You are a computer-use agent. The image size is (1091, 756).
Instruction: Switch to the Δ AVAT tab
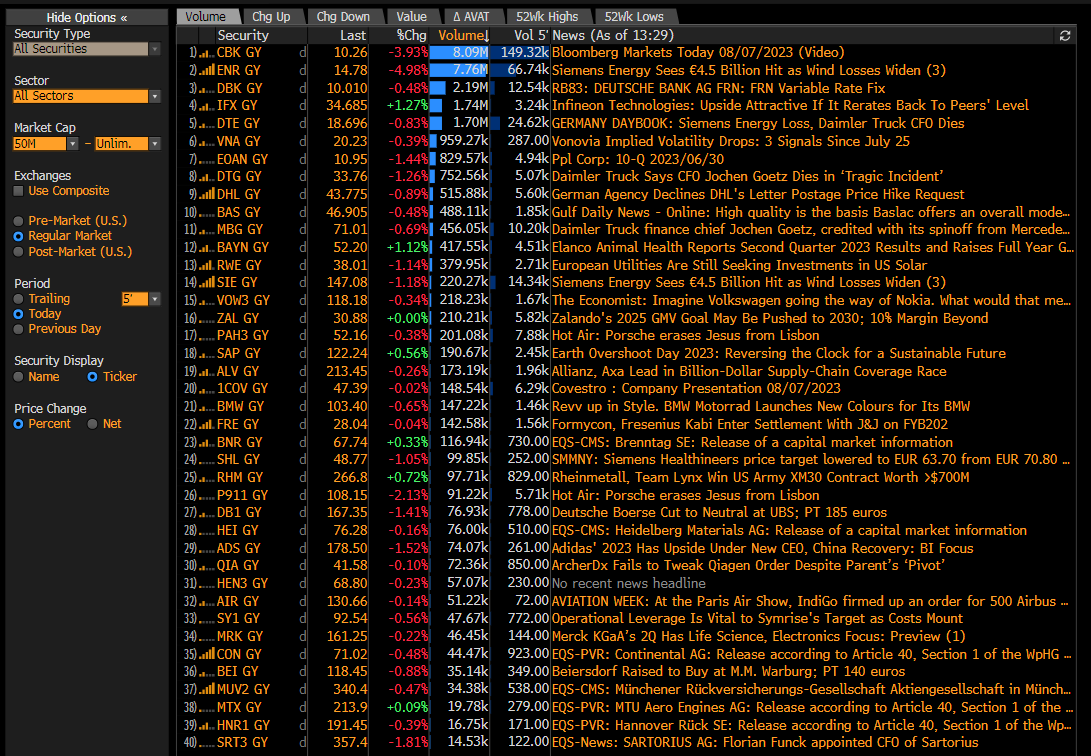tap(471, 17)
